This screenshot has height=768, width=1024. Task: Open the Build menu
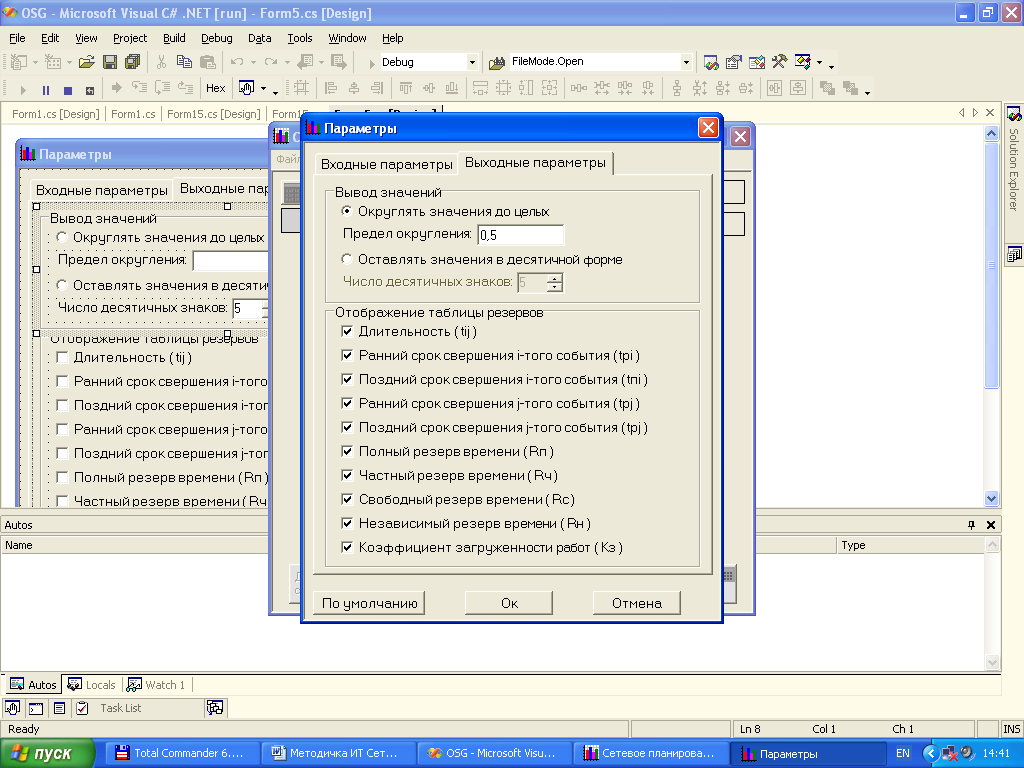tap(174, 38)
